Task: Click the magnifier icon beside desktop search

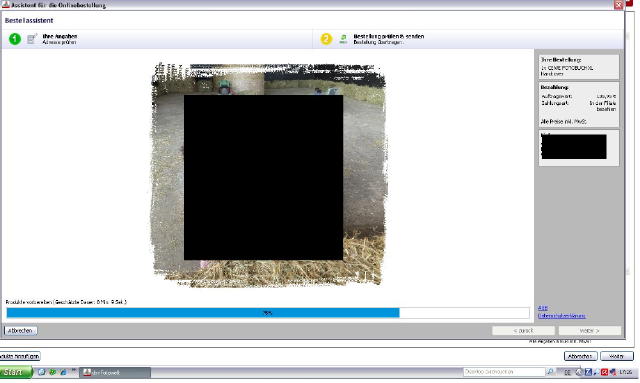Action: pos(550,372)
